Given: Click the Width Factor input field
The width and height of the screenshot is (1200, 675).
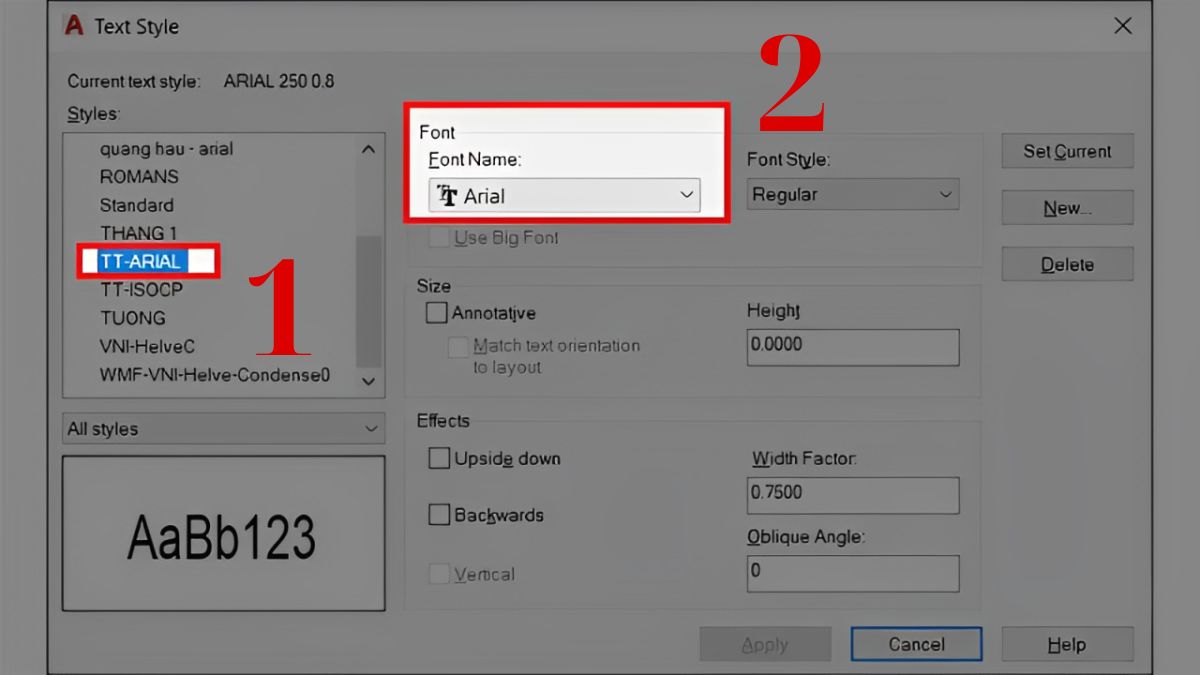Looking at the screenshot, I should 853,495.
